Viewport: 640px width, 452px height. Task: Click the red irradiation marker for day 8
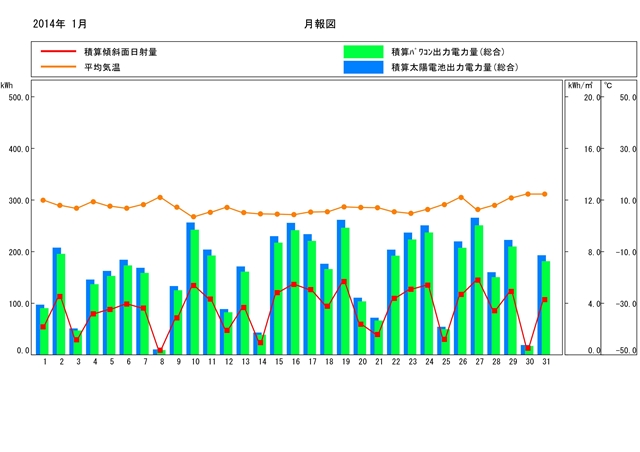pyautogui.click(x=160, y=351)
